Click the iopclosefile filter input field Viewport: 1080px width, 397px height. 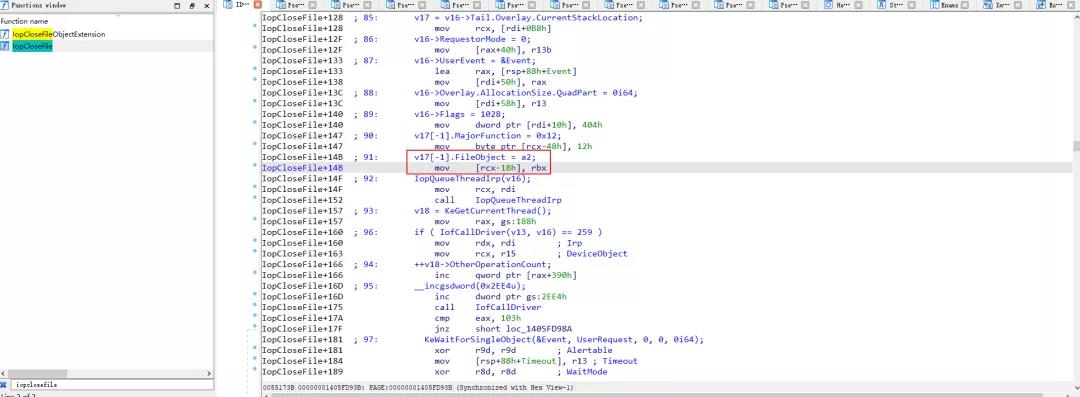(114, 385)
